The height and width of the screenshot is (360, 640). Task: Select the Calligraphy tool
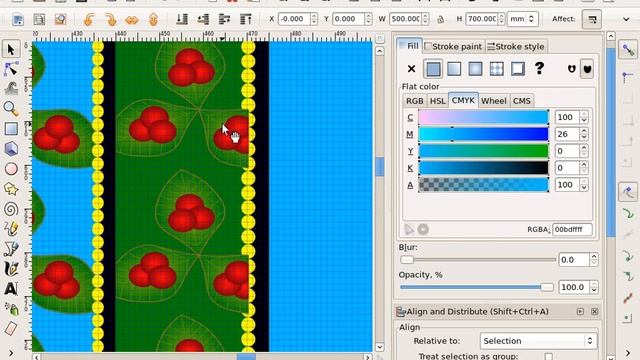(11, 269)
